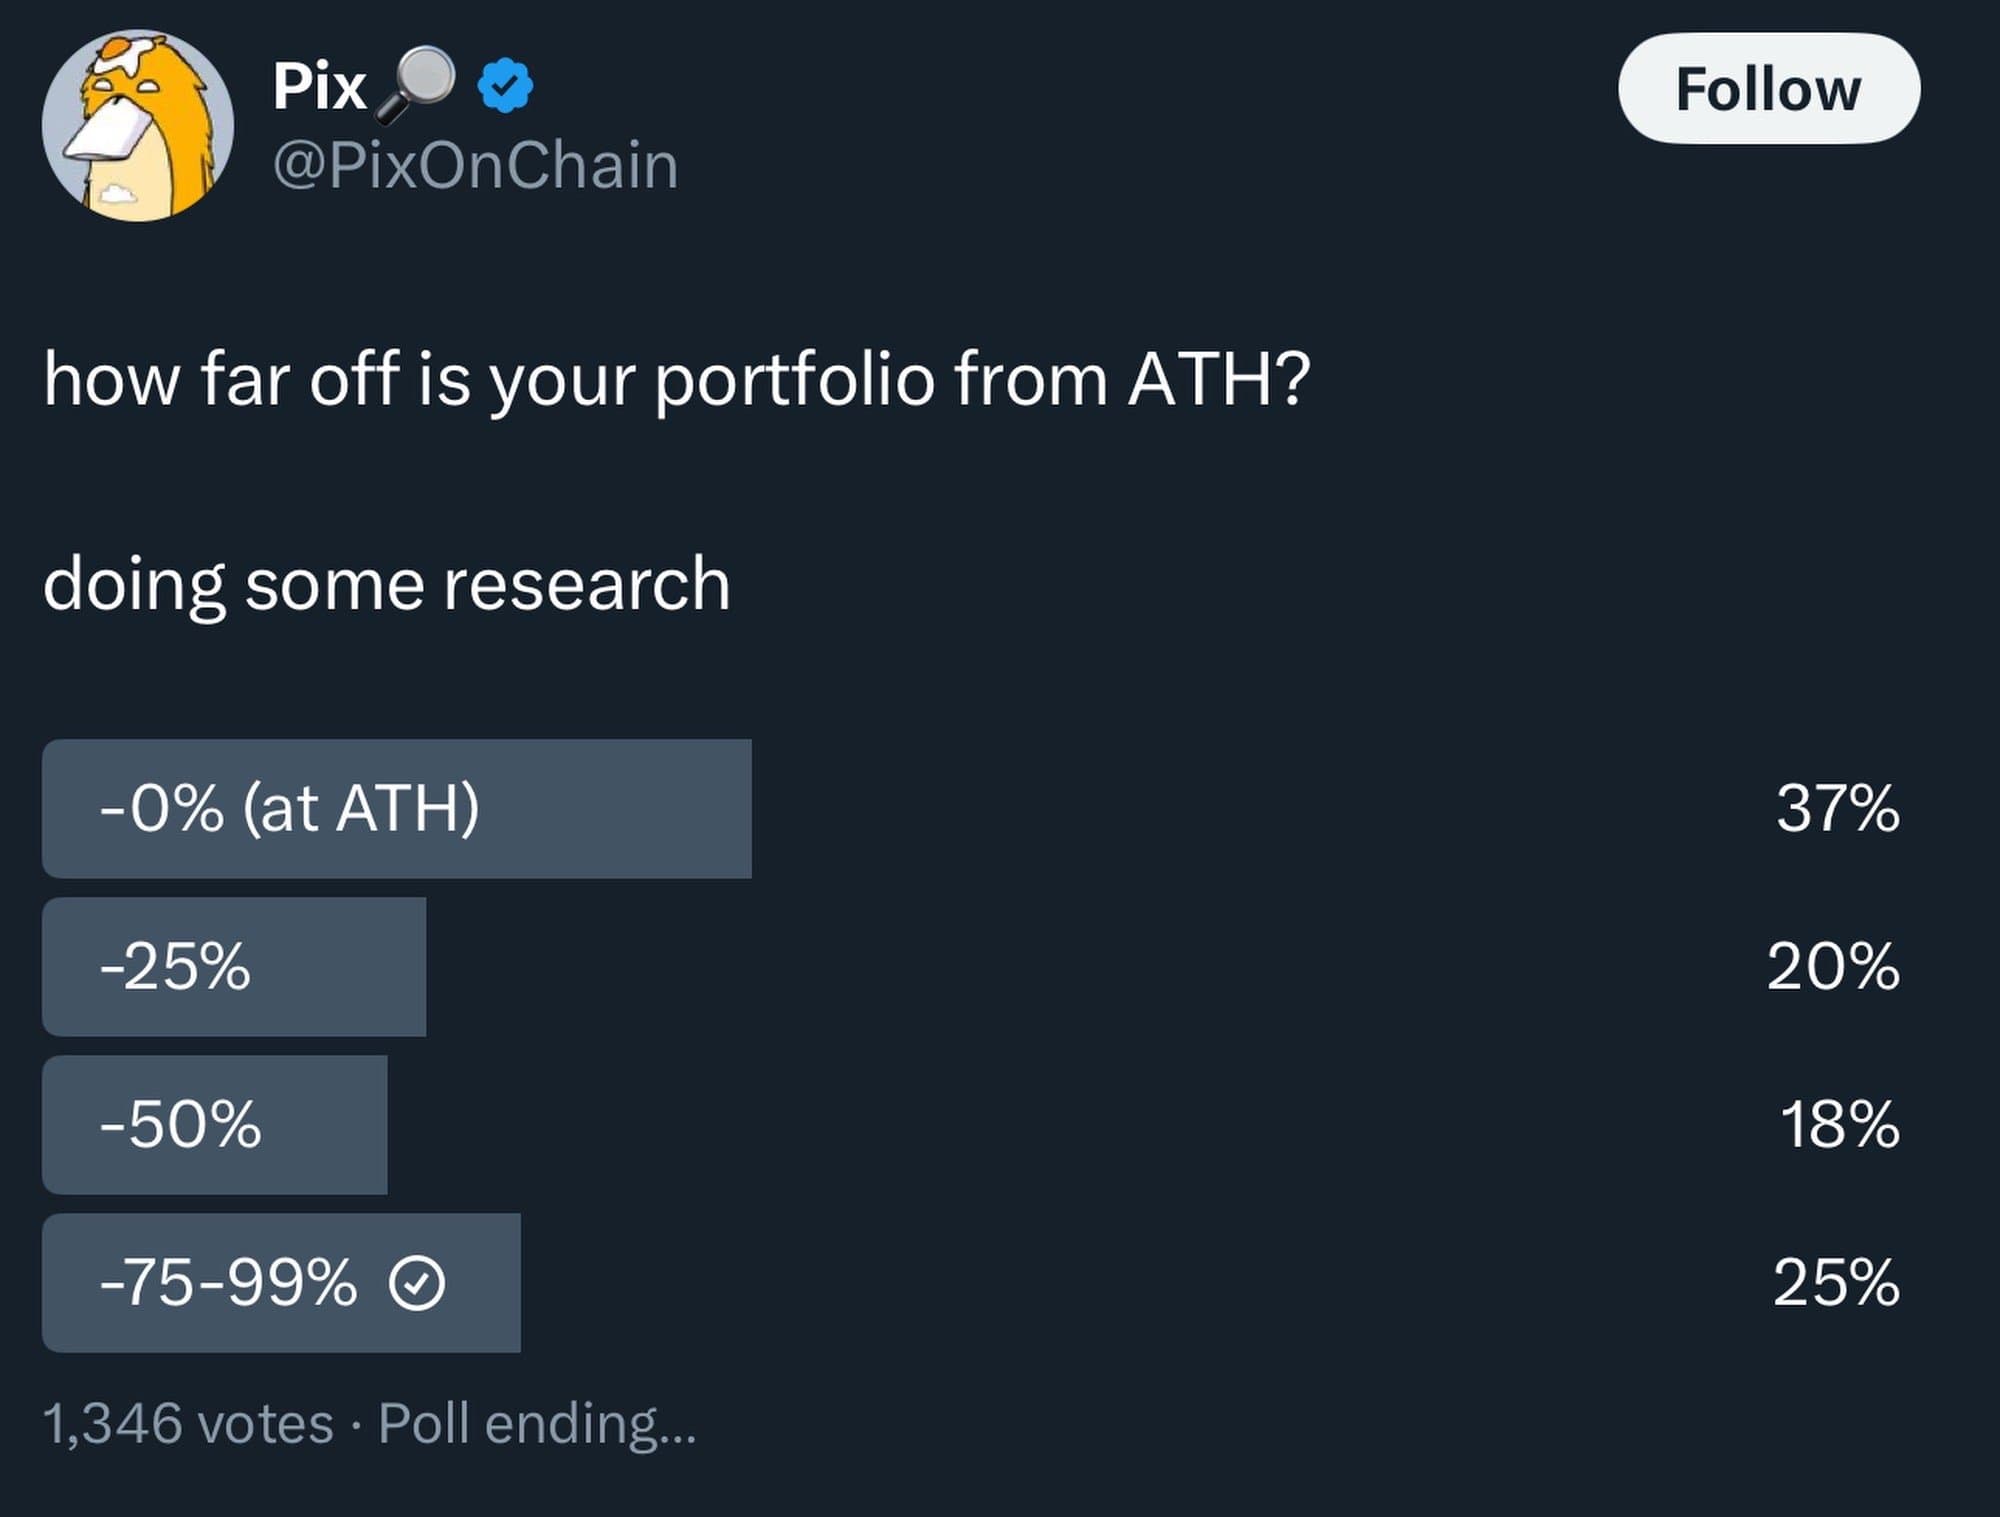
Task: Click the 25% result label
Action: pyautogui.click(x=1835, y=1283)
